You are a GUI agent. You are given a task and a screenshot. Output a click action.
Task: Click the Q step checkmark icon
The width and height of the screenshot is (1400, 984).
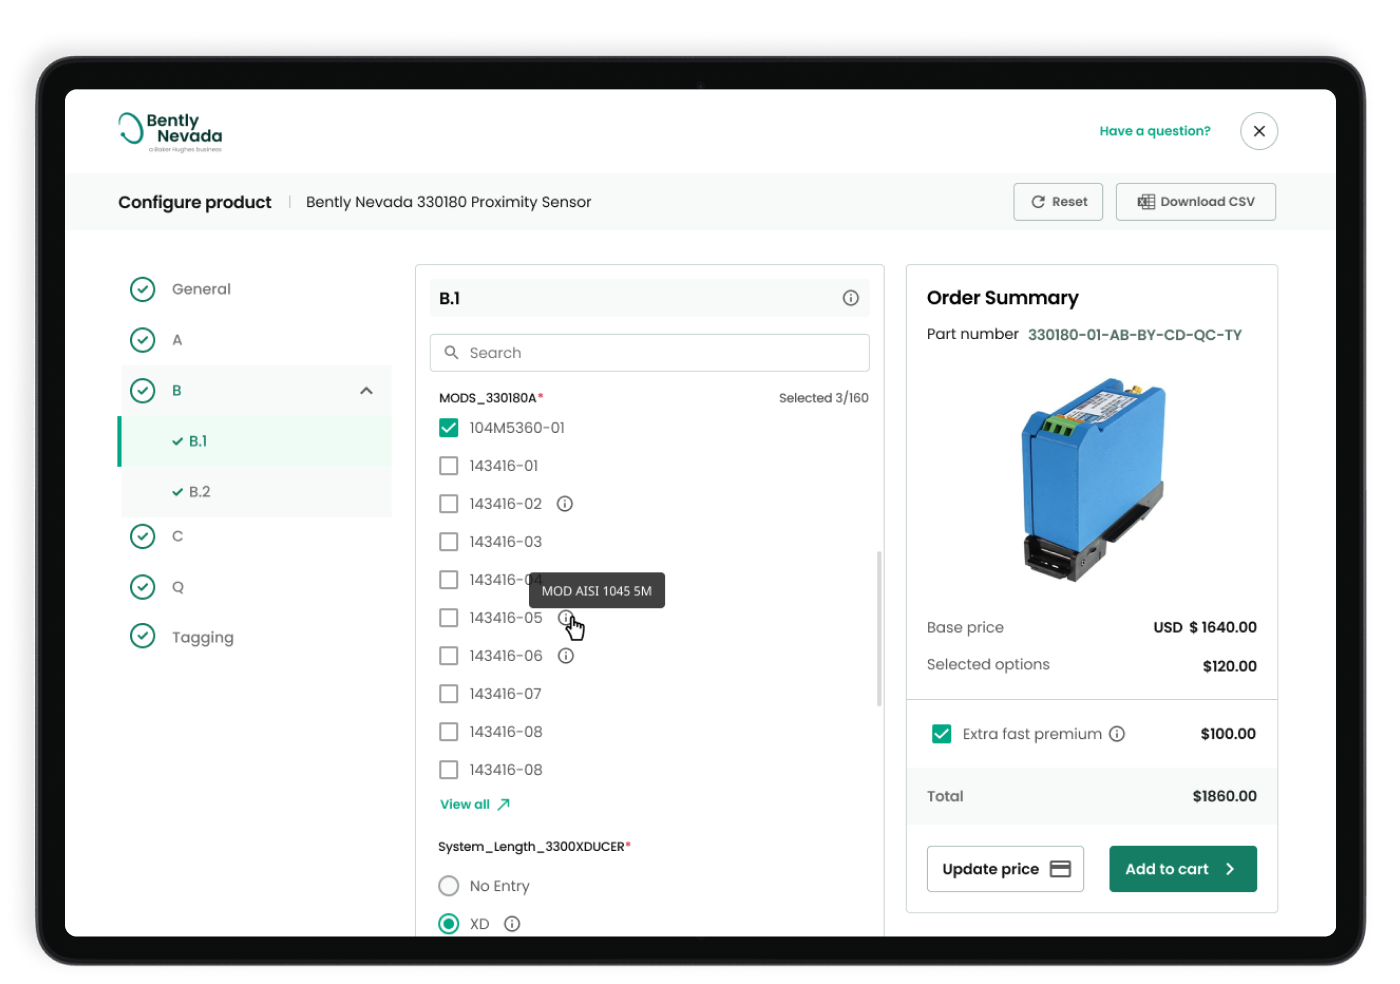pos(143,587)
